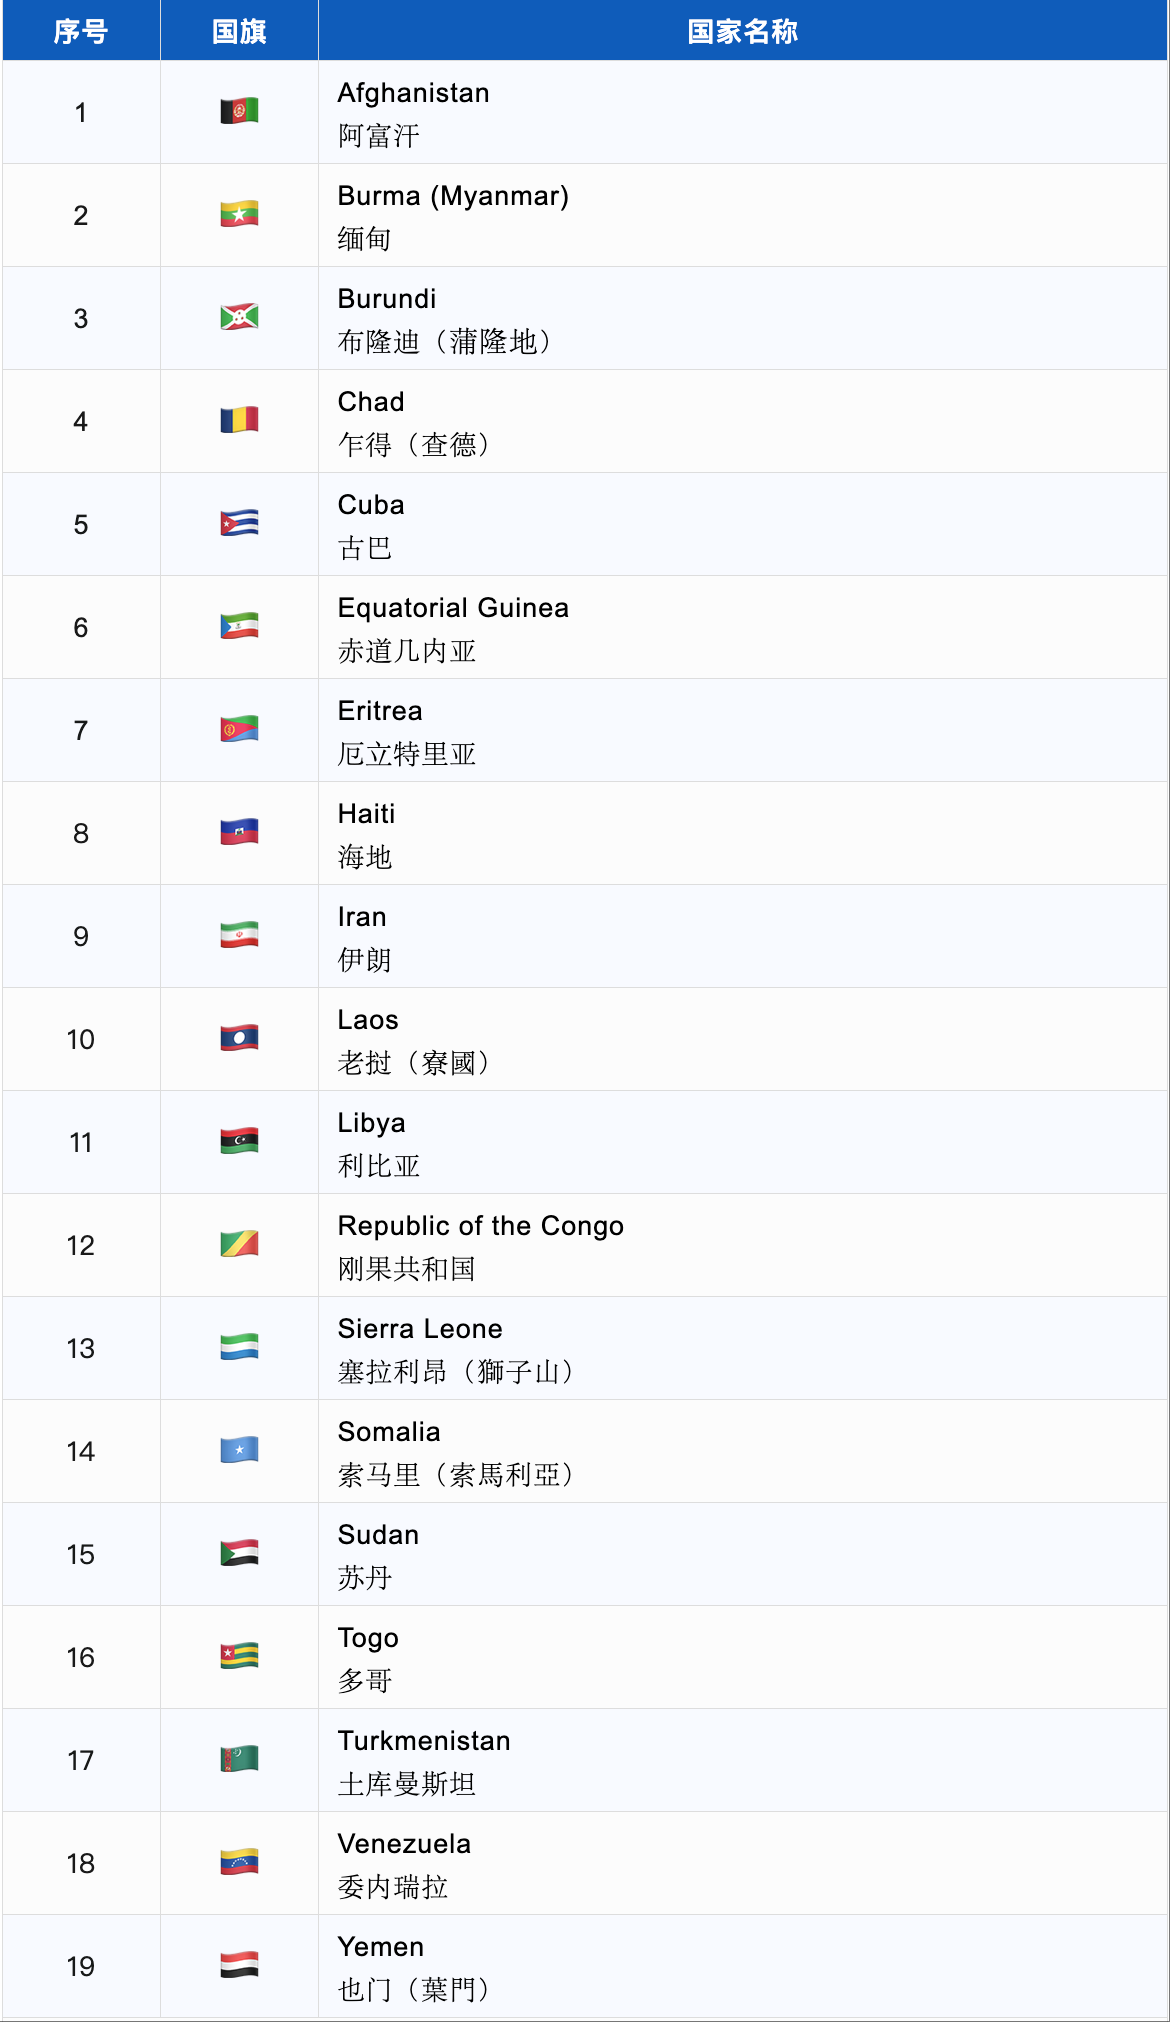Click the Eritrea country name text
The width and height of the screenshot is (1170, 2022).
(380, 711)
